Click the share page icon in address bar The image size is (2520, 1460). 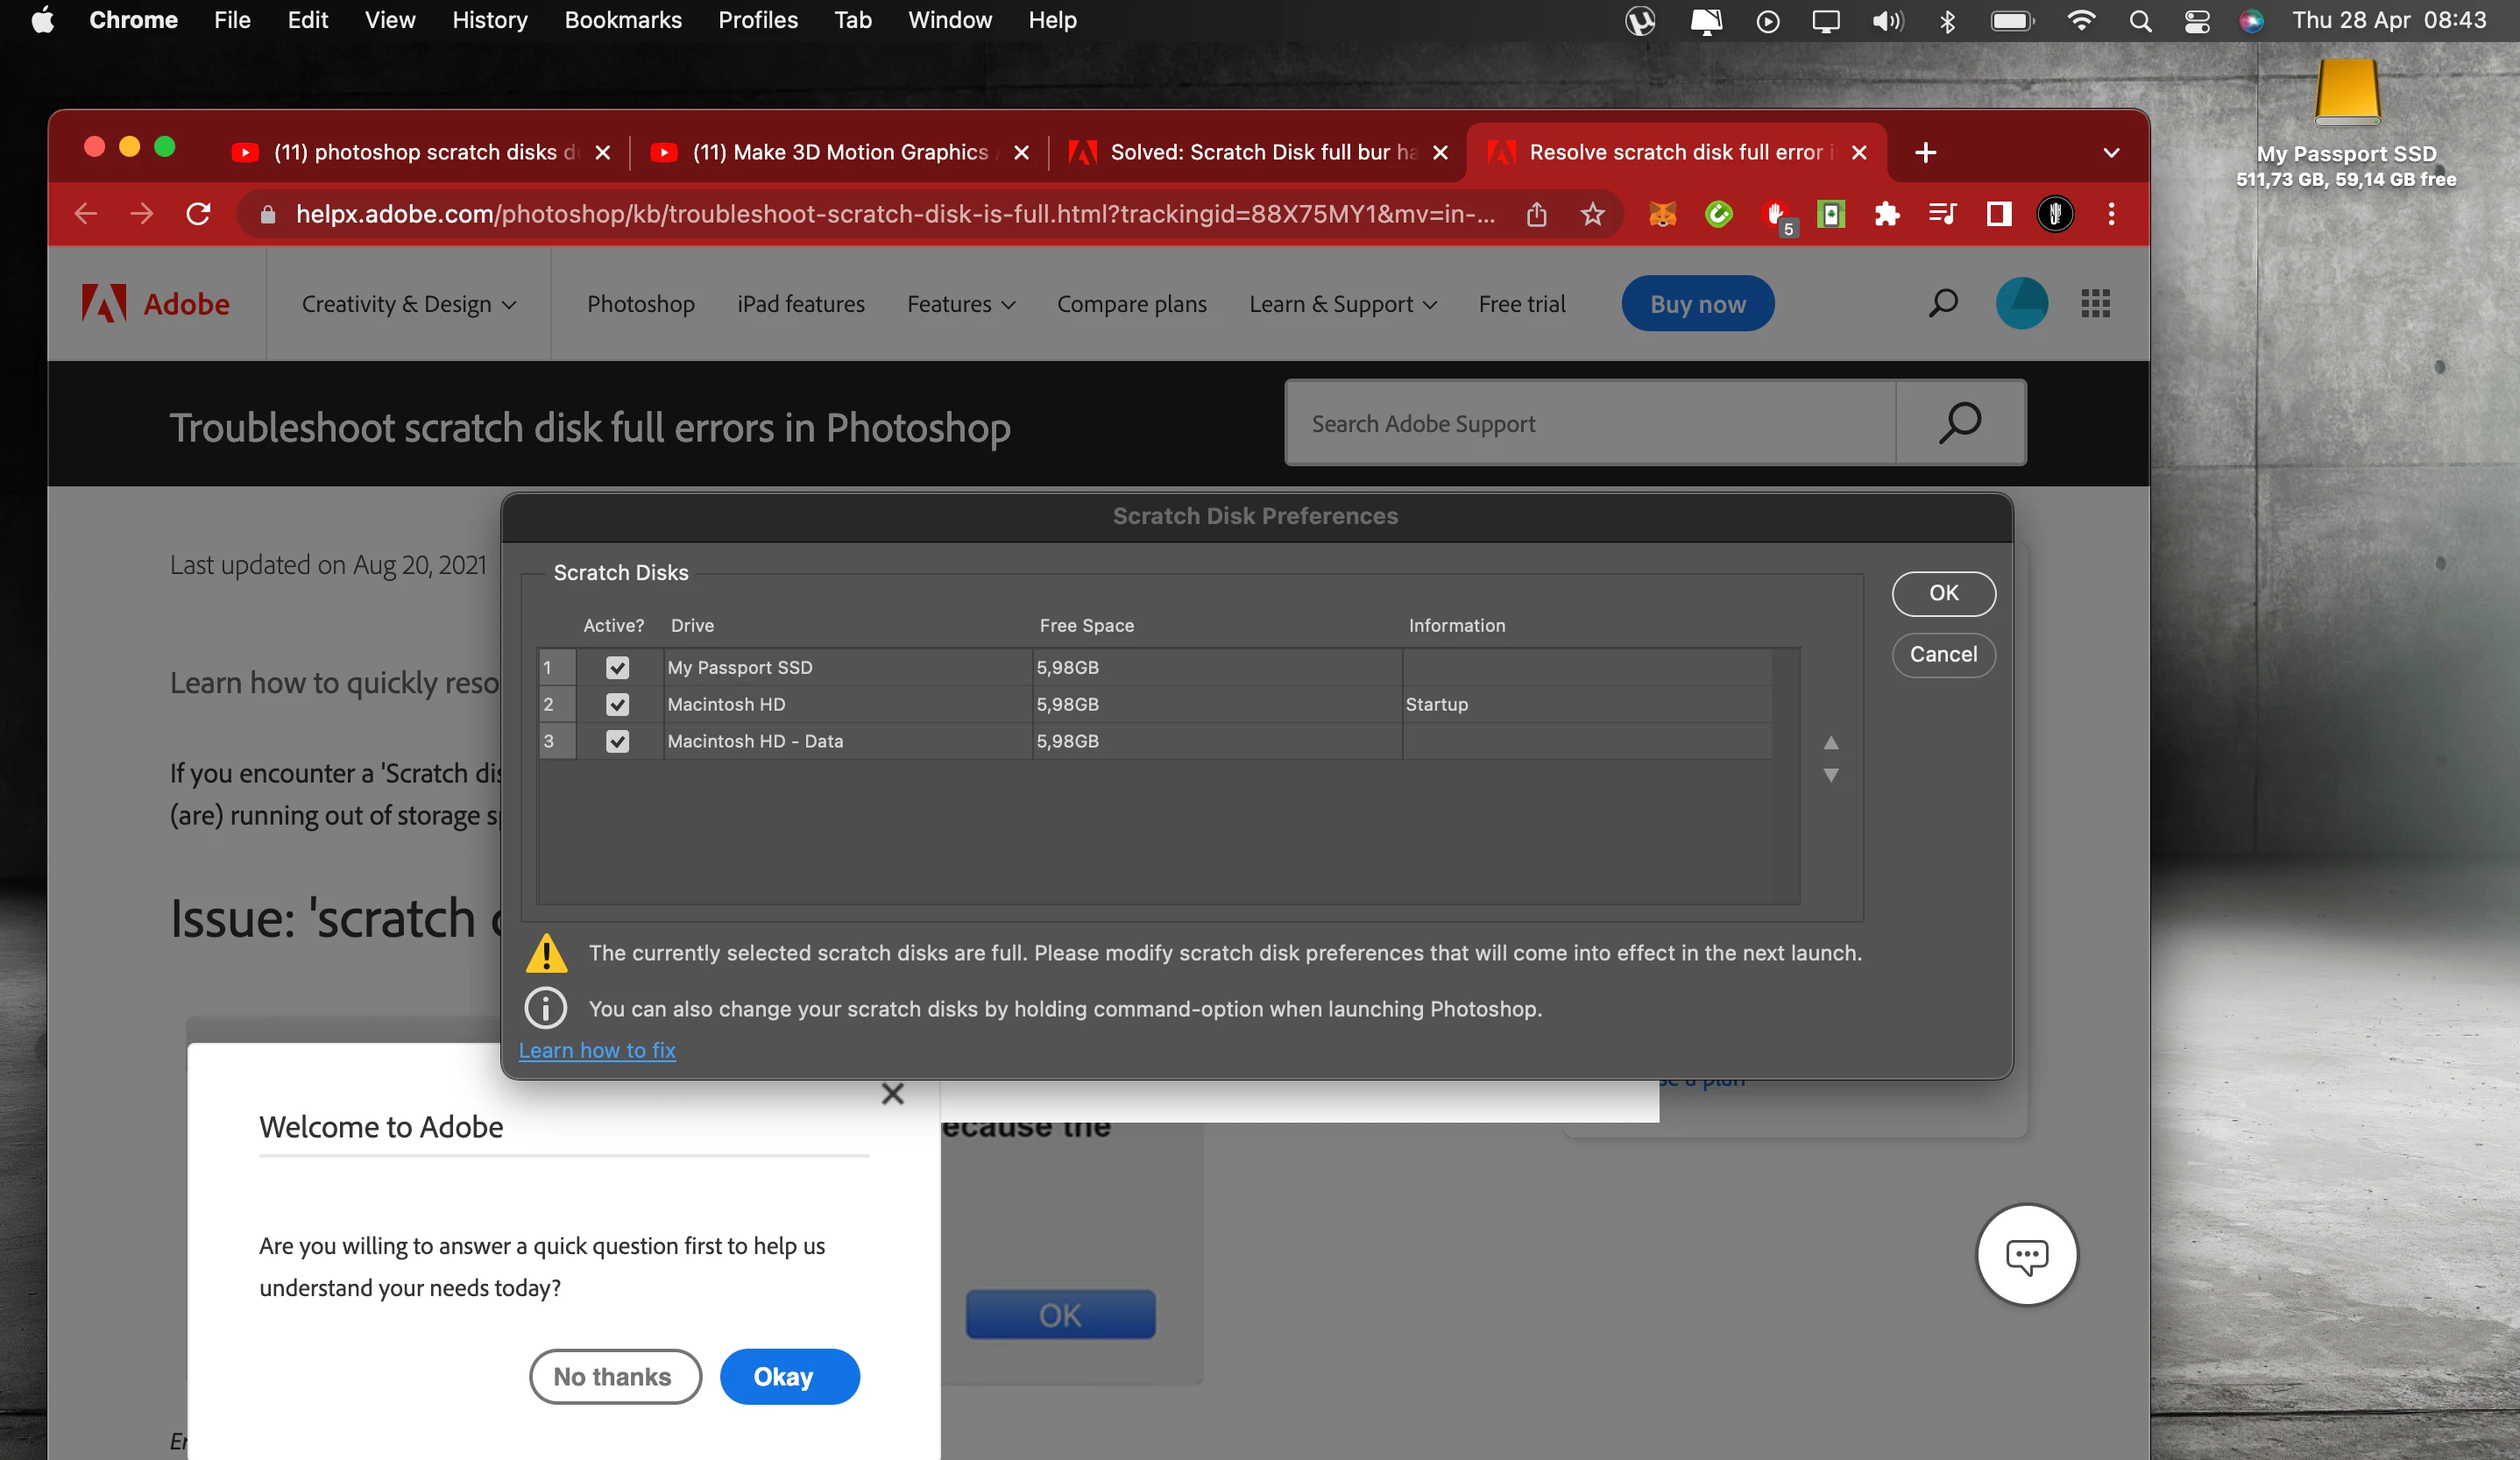click(1537, 214)
